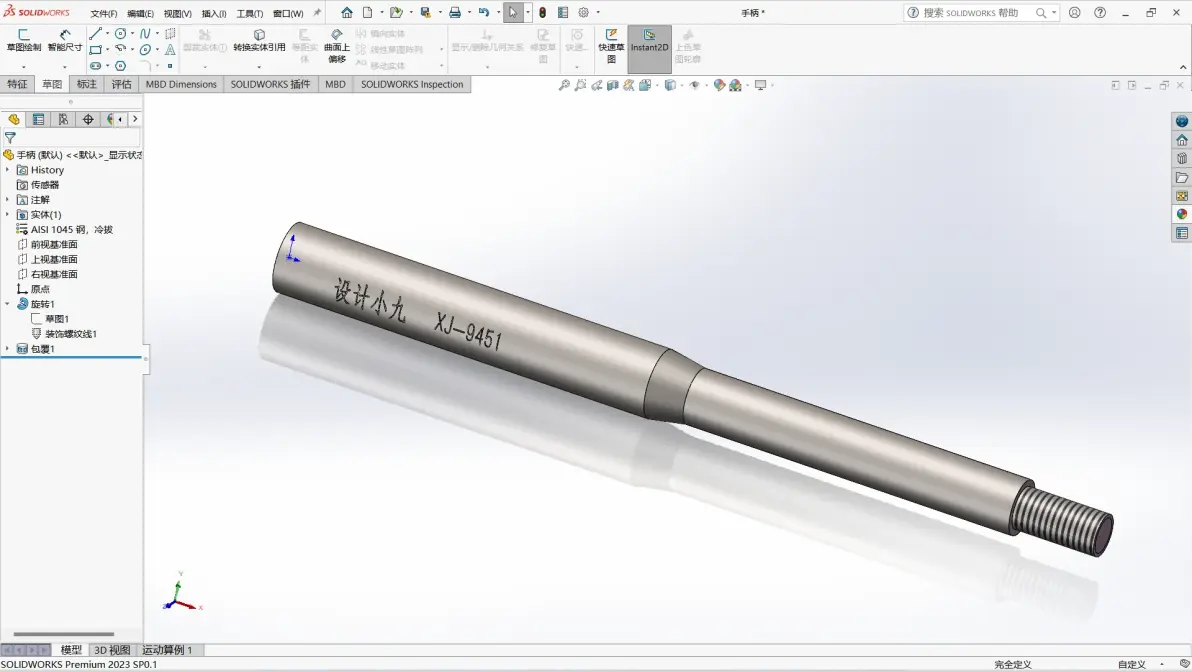Click the Rapid Sketch (快速草图) icon
Viewport: 1192px width, 671px height.
pos(611,35)
